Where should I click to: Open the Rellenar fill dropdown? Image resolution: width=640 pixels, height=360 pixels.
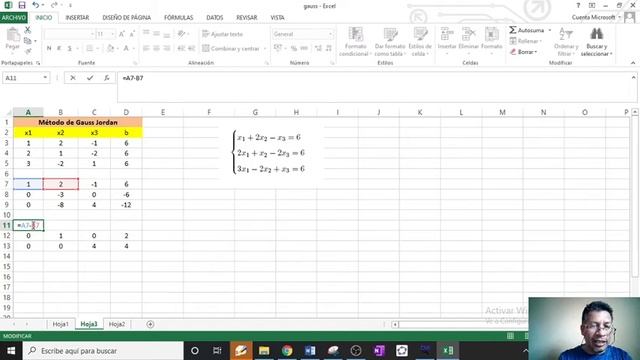point(526,41)
